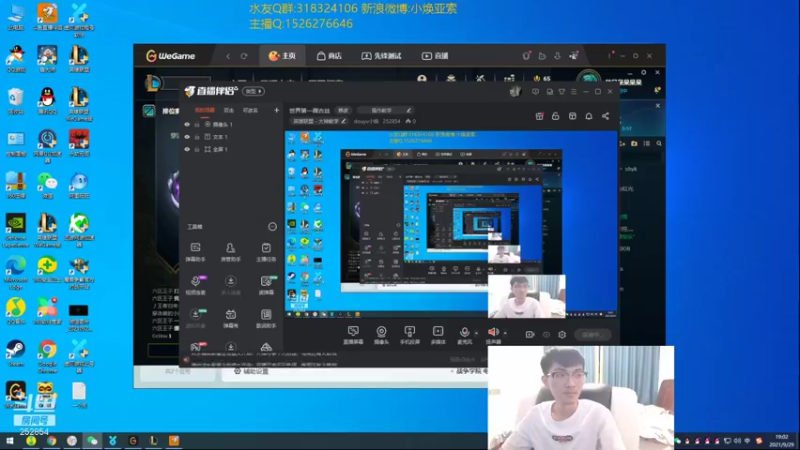Open Microsoft Edge desktop shortcut
This screenshot has height=450, width=800.
pyautogui.click(x=16, y=271)
